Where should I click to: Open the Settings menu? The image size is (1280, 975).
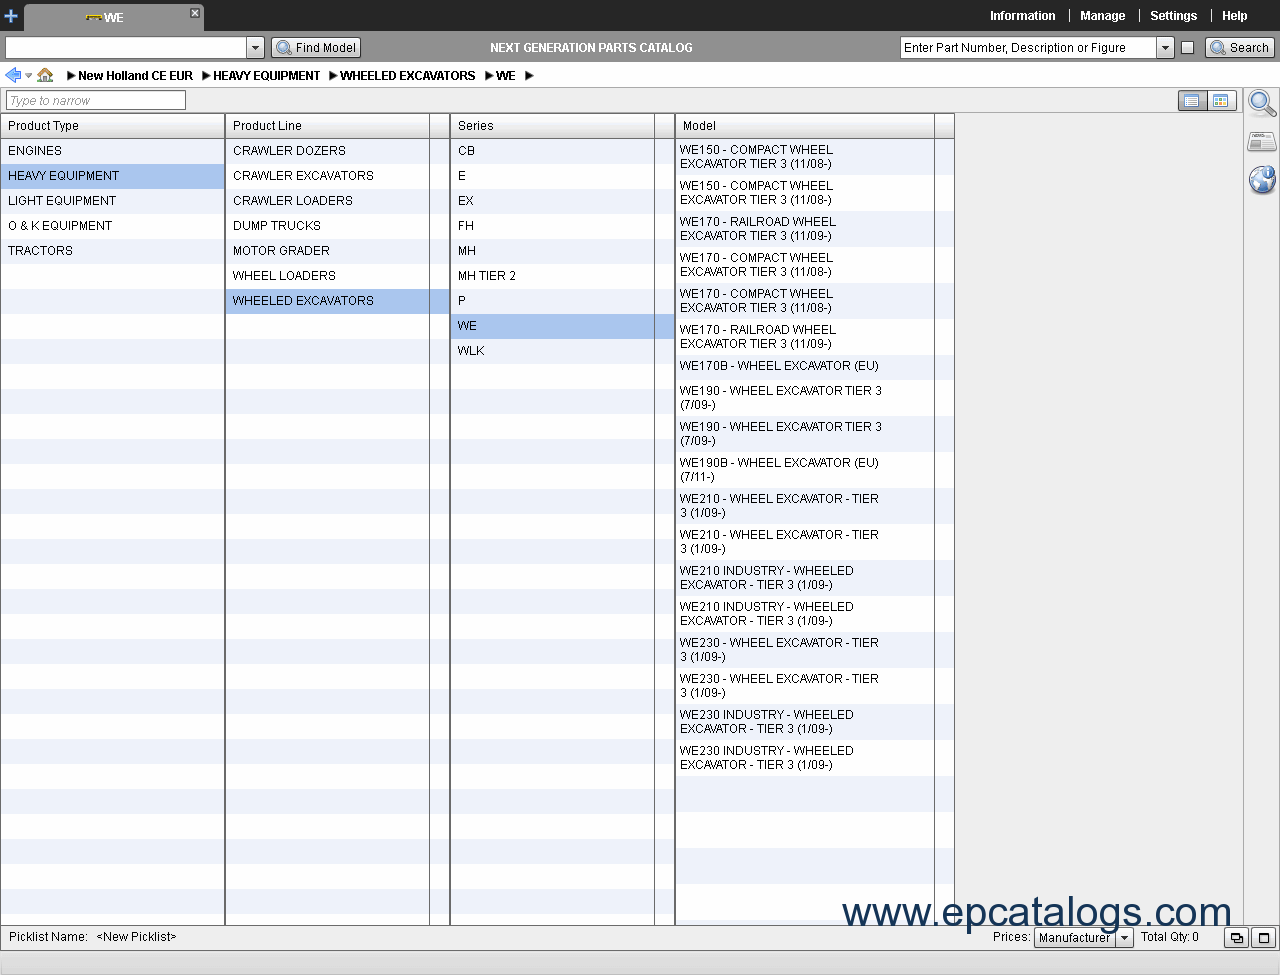1173,16
